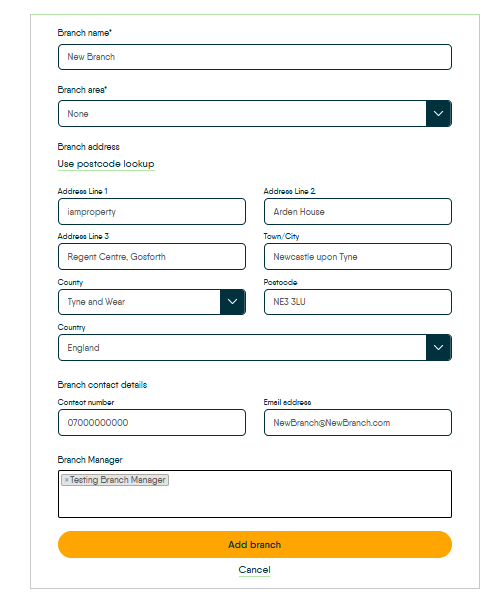The image size is (497, 596).
Task: Open County dropdown showing Tyne and Wear
Action: coord(152,302)
